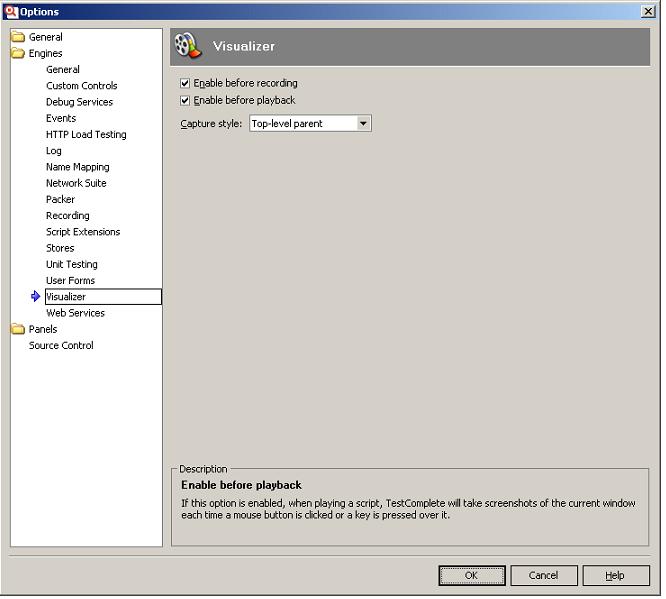Select Debug Services in Engines
The image size is (666, 599).
[x=79, y=102]
